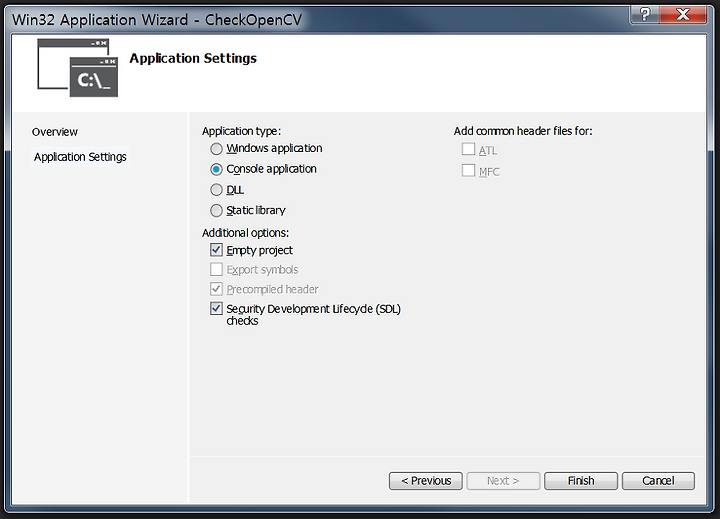Click the Application Settings heading text
The height and width of the screenshot is (519, 720).
coord(193,58)
